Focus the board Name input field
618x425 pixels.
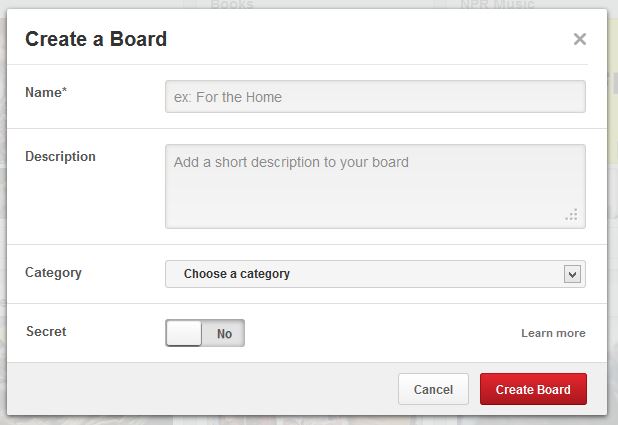[375, 97]
